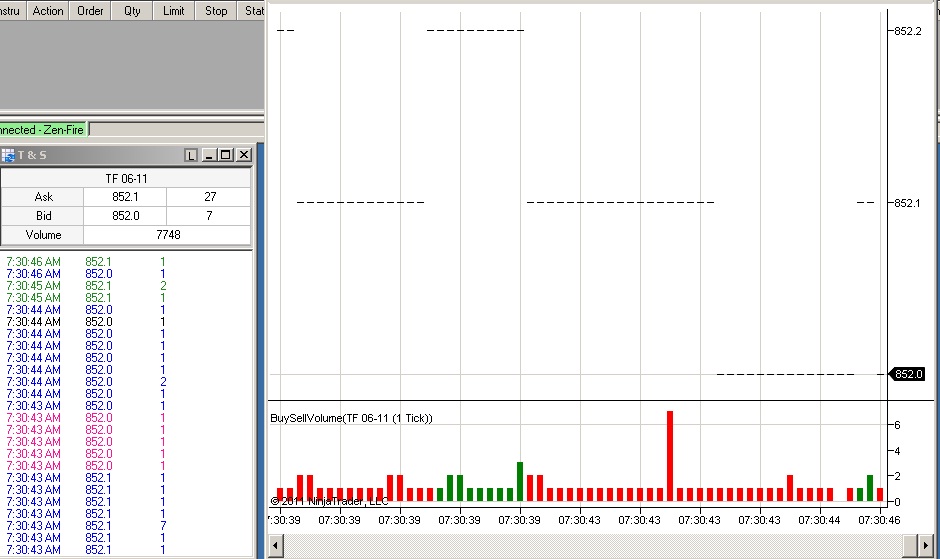Sort orders by the Order column header

point(90,11)
